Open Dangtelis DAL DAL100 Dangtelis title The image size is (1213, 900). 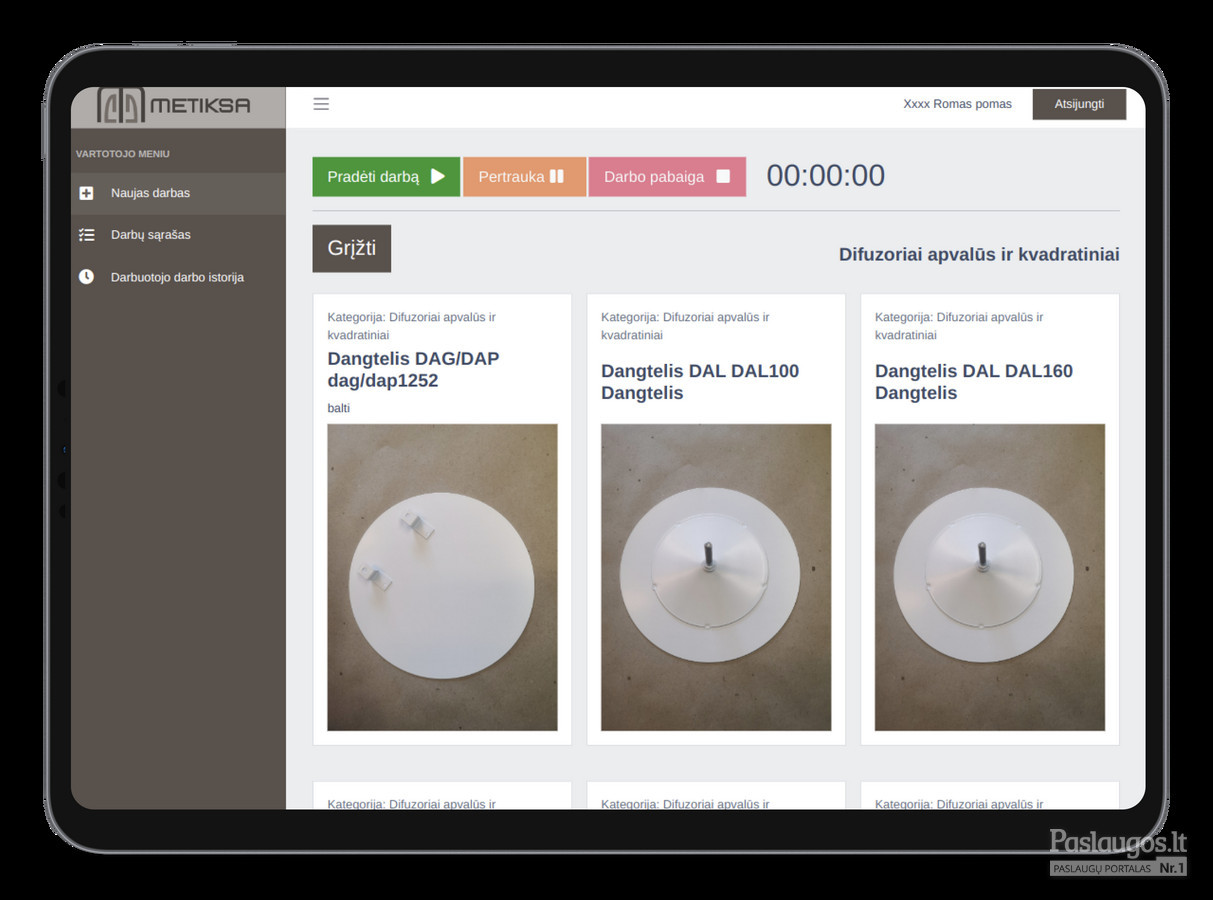[700, 382]
